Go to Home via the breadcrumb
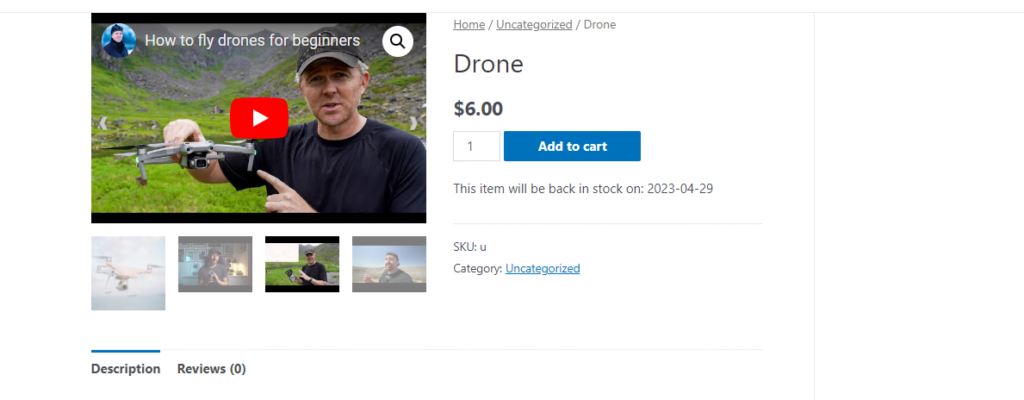Screen dimensions: 1024x400 469,24
